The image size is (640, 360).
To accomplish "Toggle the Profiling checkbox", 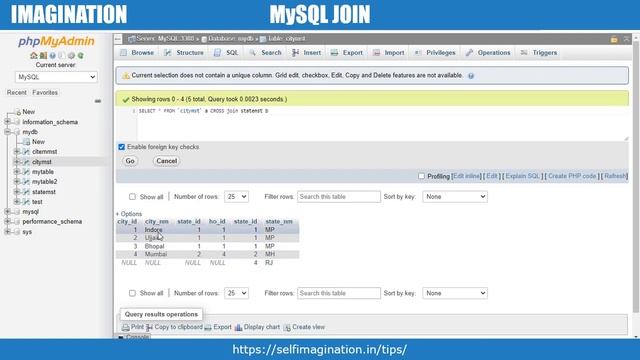I will pos(421,176).
